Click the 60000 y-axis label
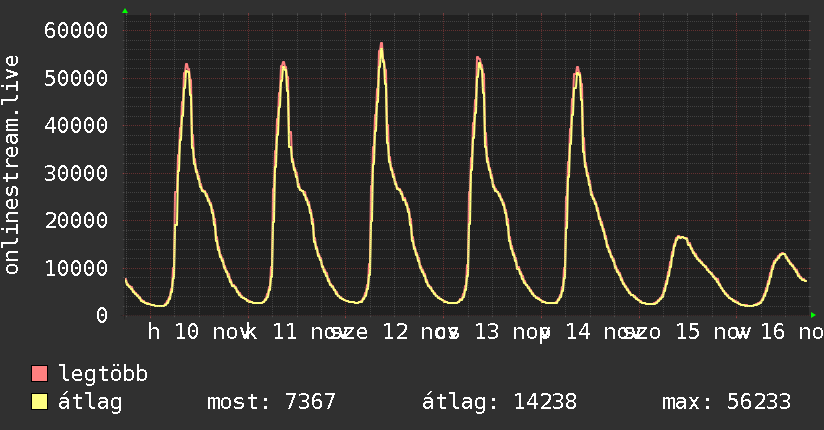The image size is (824, 430). [76, 30]
